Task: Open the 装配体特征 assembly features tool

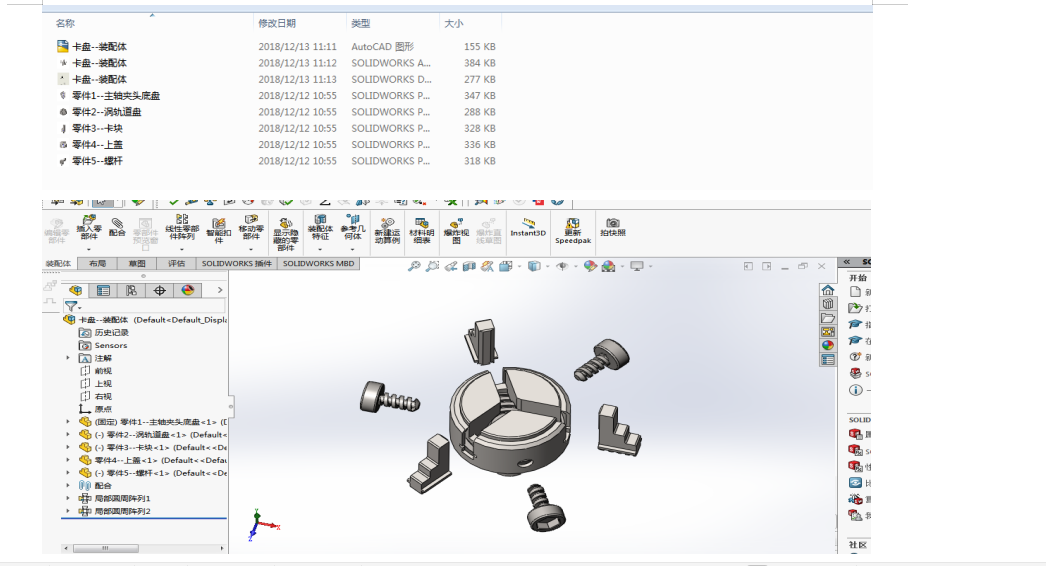Action: click(x=320, y=228)
